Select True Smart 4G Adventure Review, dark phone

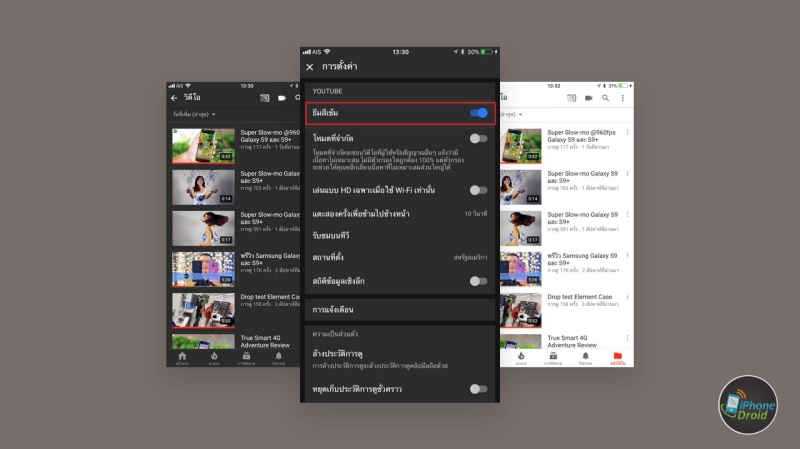(265, 341)
